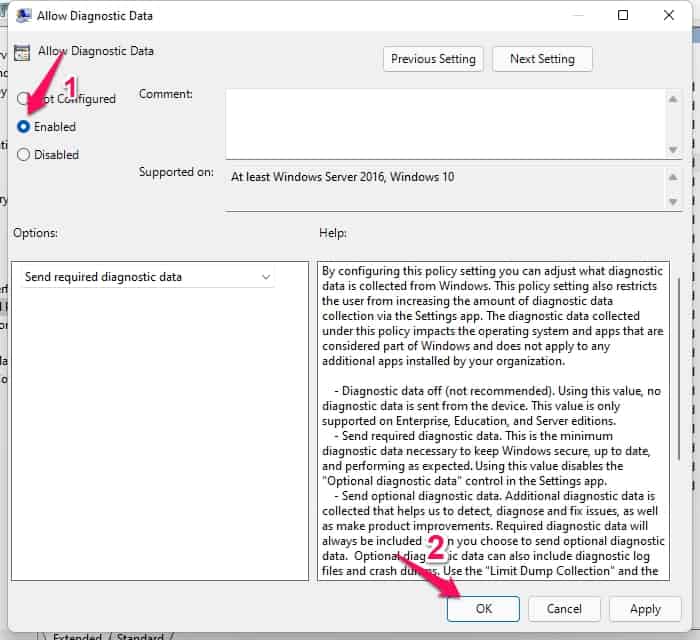This screenshot has height=640, width=700.
Task: Go to Next Setting
Action: [x=542, y=59]
